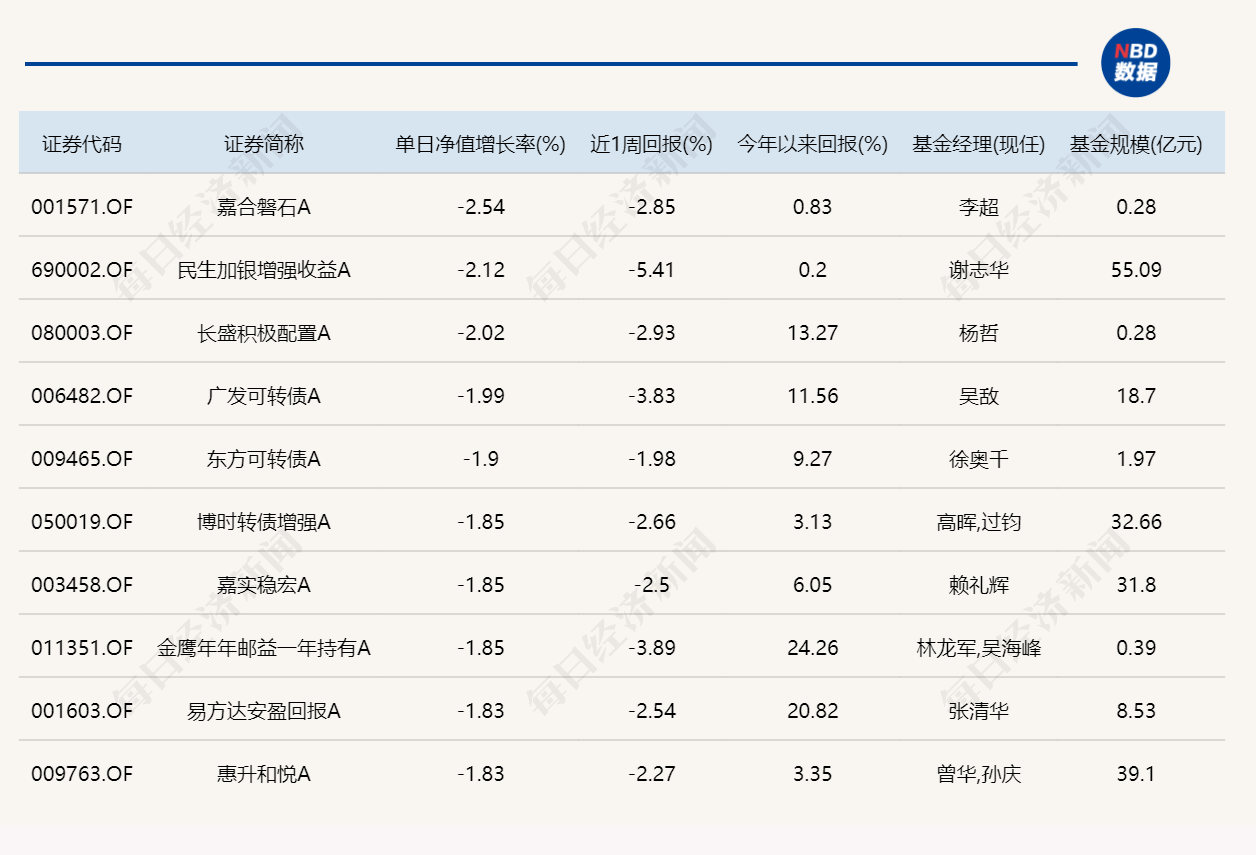Select weekly return value -2.93

tap(652, 333)
